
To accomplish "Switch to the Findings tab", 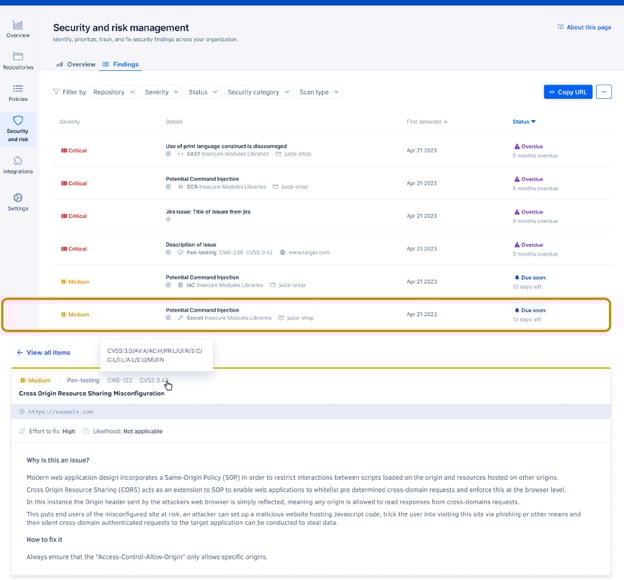I will [121, 64].
